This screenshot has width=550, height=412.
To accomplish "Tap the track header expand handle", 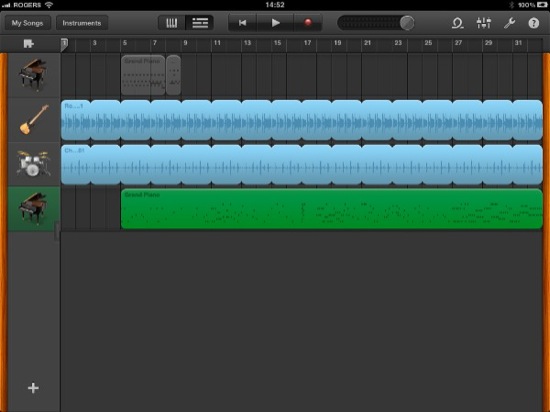I will point(57,231).
